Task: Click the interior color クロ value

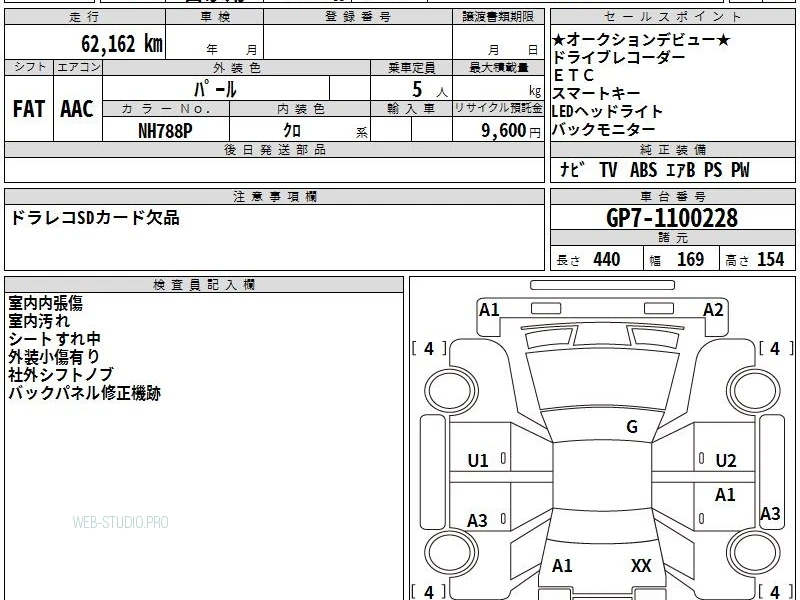Action: (x=292, y=131)
